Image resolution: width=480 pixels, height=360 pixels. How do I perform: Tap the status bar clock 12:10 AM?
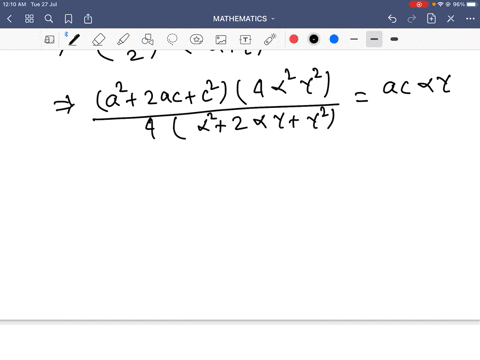(14, 4)
